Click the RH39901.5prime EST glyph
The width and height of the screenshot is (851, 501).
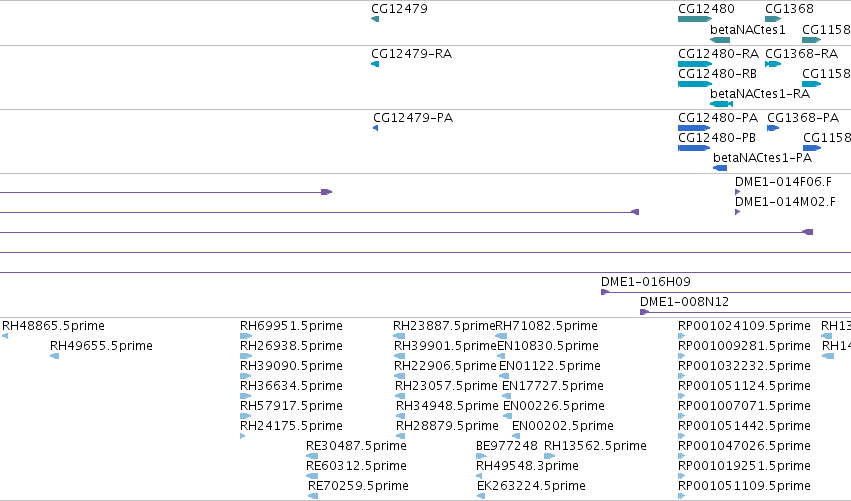tap(399, 356)
